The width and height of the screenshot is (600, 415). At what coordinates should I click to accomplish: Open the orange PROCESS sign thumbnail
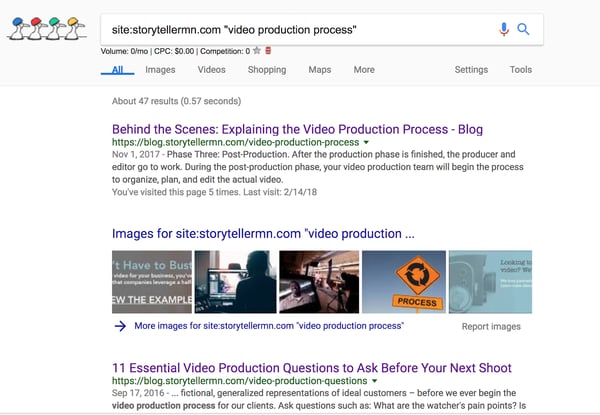coord(404,282)
